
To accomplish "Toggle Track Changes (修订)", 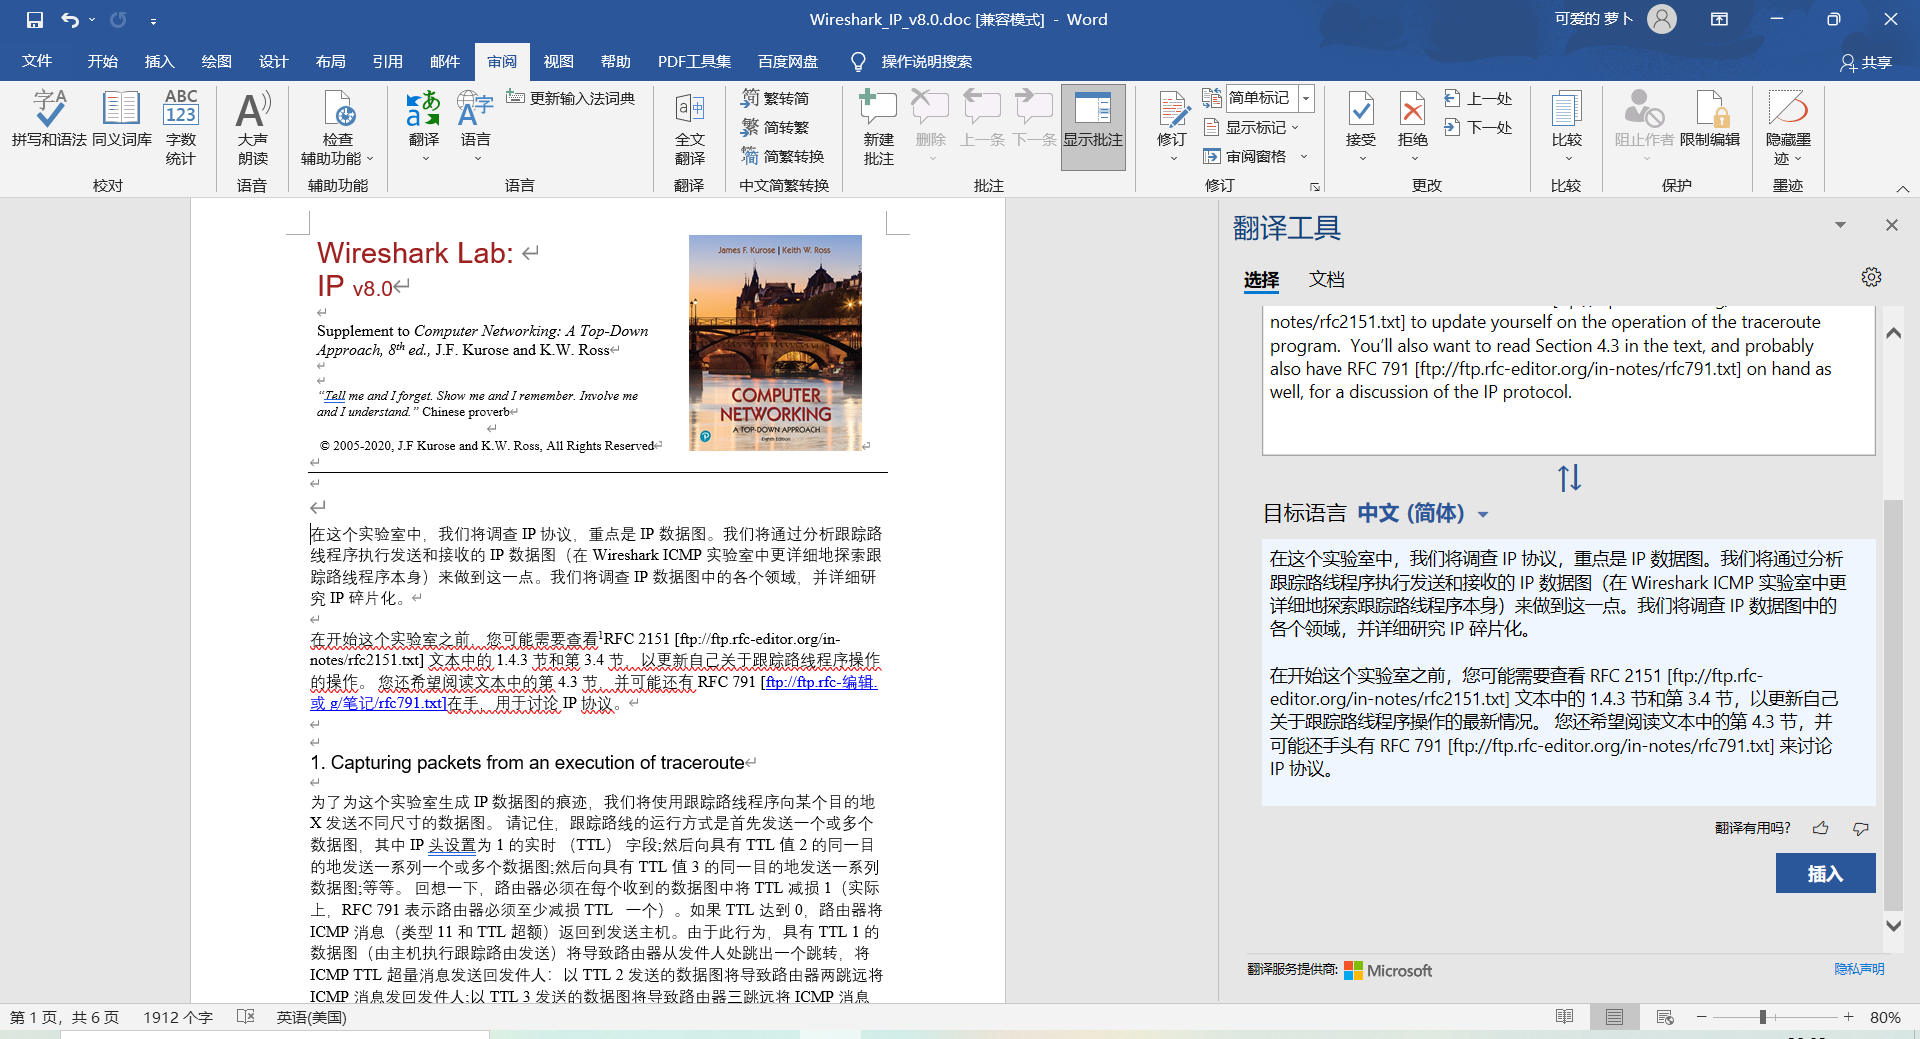I will click(x=1172, y=127).
